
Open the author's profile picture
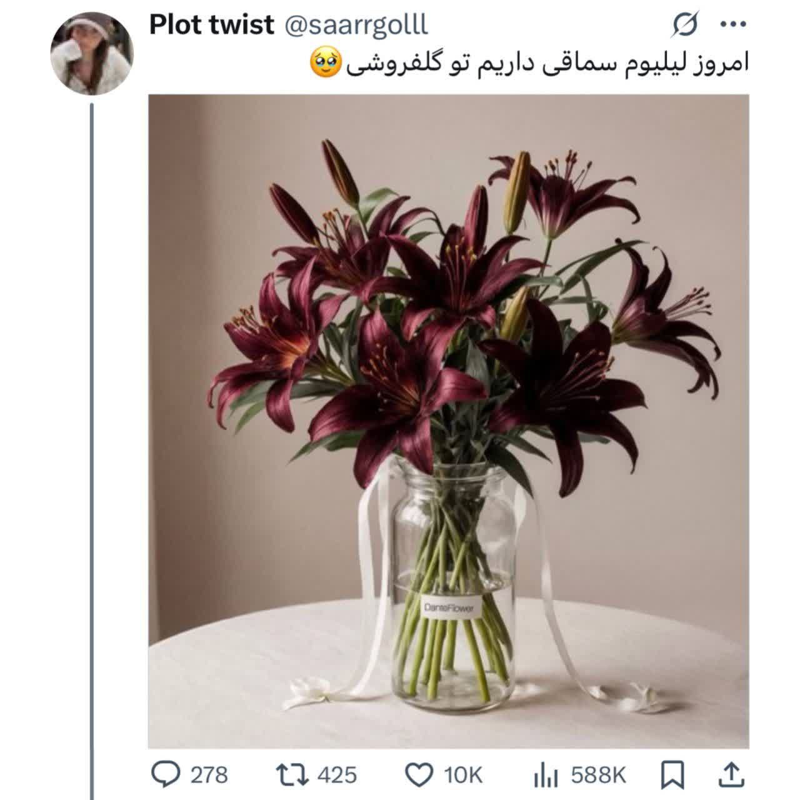tap(91, 53)
